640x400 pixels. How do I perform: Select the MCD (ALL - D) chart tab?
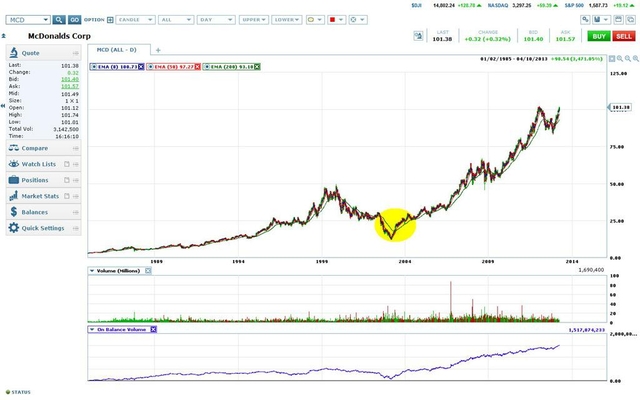[117, 50]
